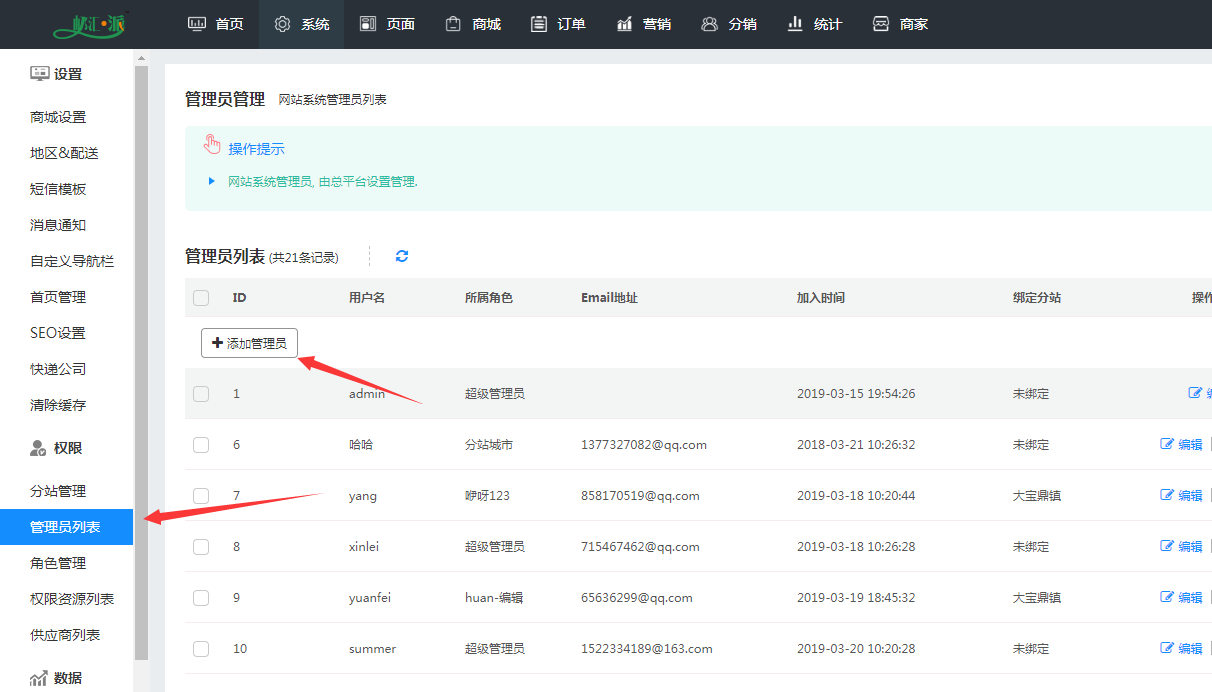Click the 添加管理员 button
Viewport: 1212px width, 692px height.
click(x=249, y=343)
